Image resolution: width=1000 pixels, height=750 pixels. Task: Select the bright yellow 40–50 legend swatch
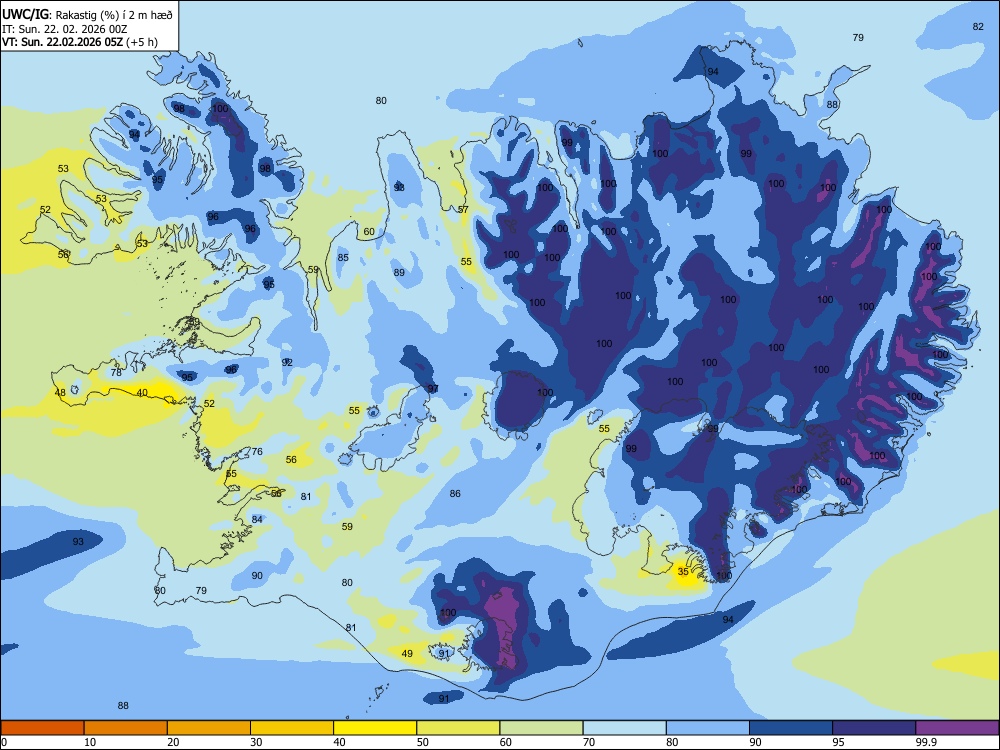click(x=375, y=728)
